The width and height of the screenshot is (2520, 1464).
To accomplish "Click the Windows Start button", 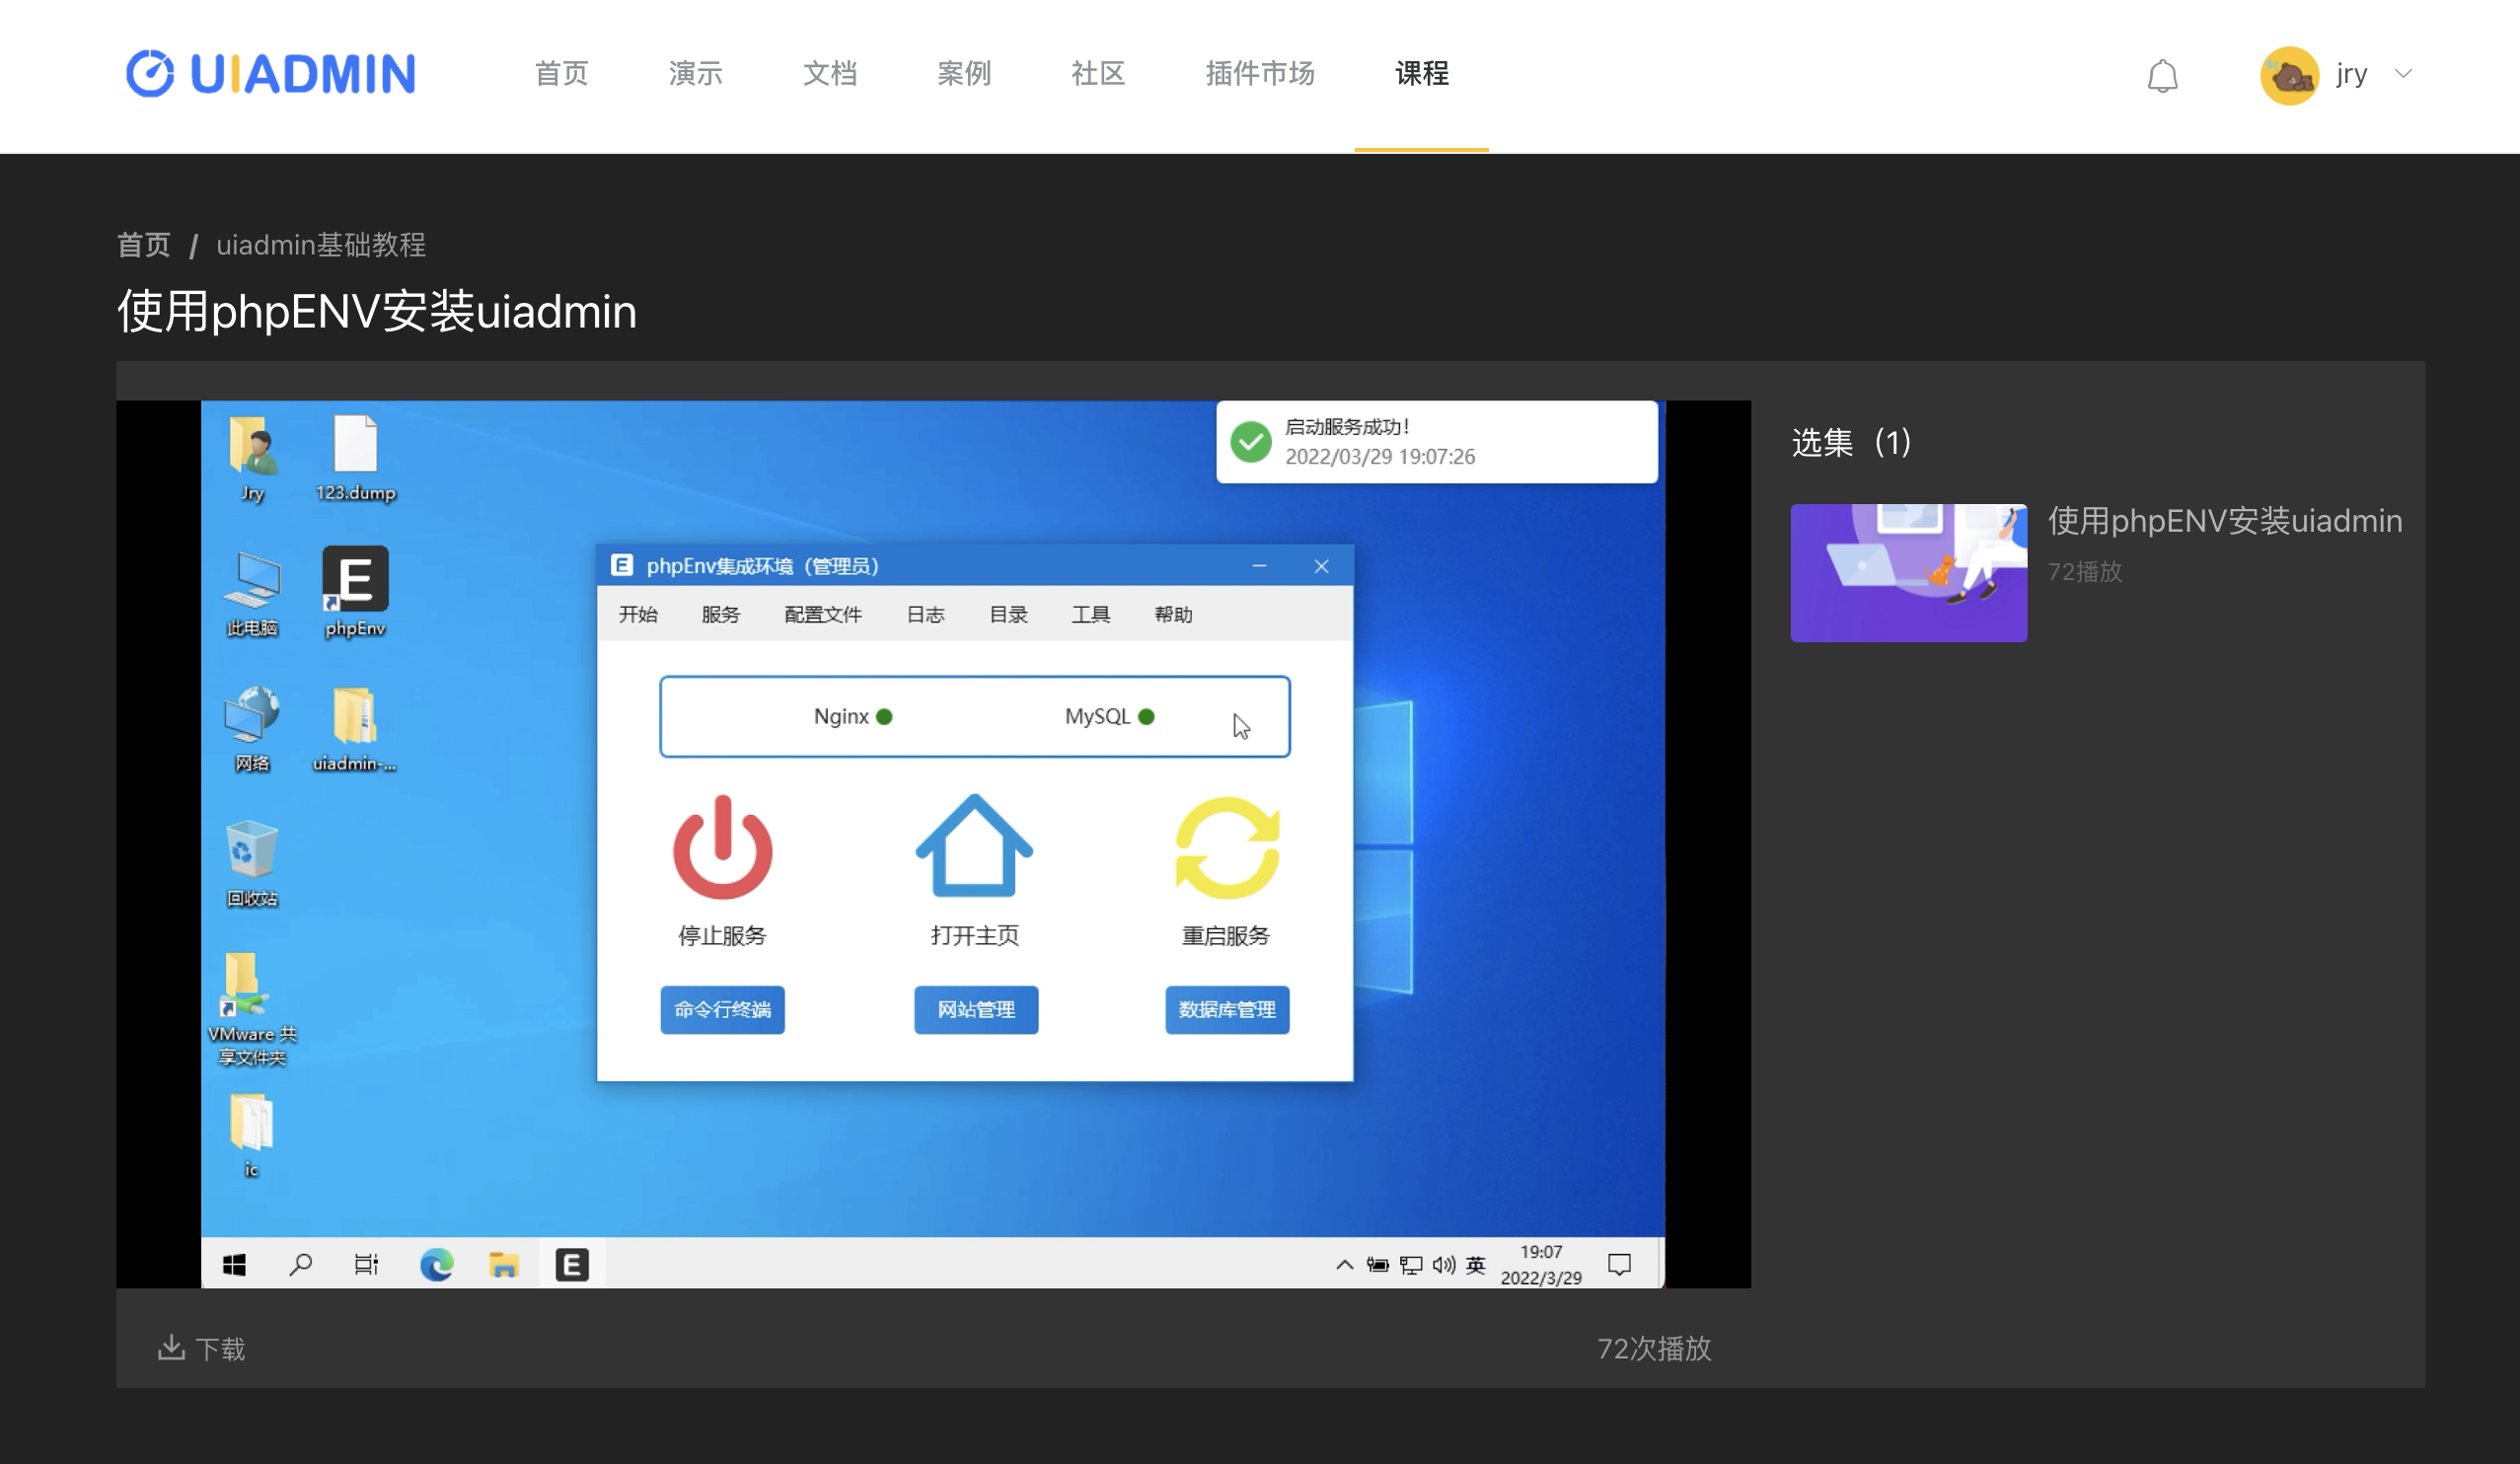I will click(x=233, y=1263).
